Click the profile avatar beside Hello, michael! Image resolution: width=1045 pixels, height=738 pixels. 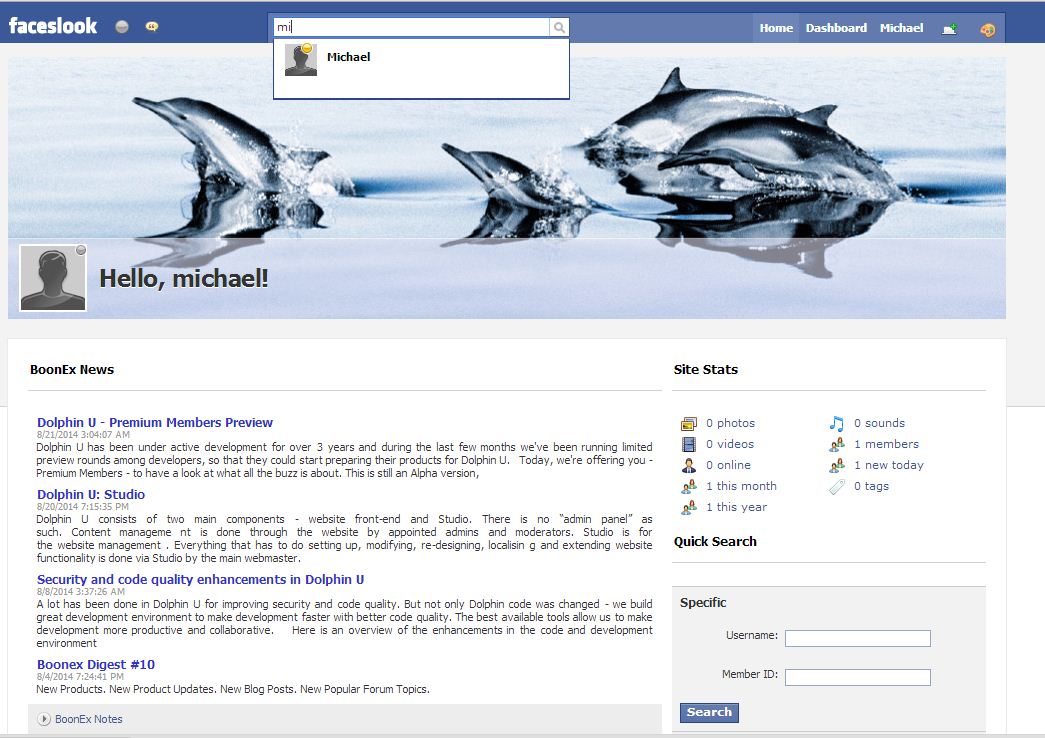coord(53,278)
